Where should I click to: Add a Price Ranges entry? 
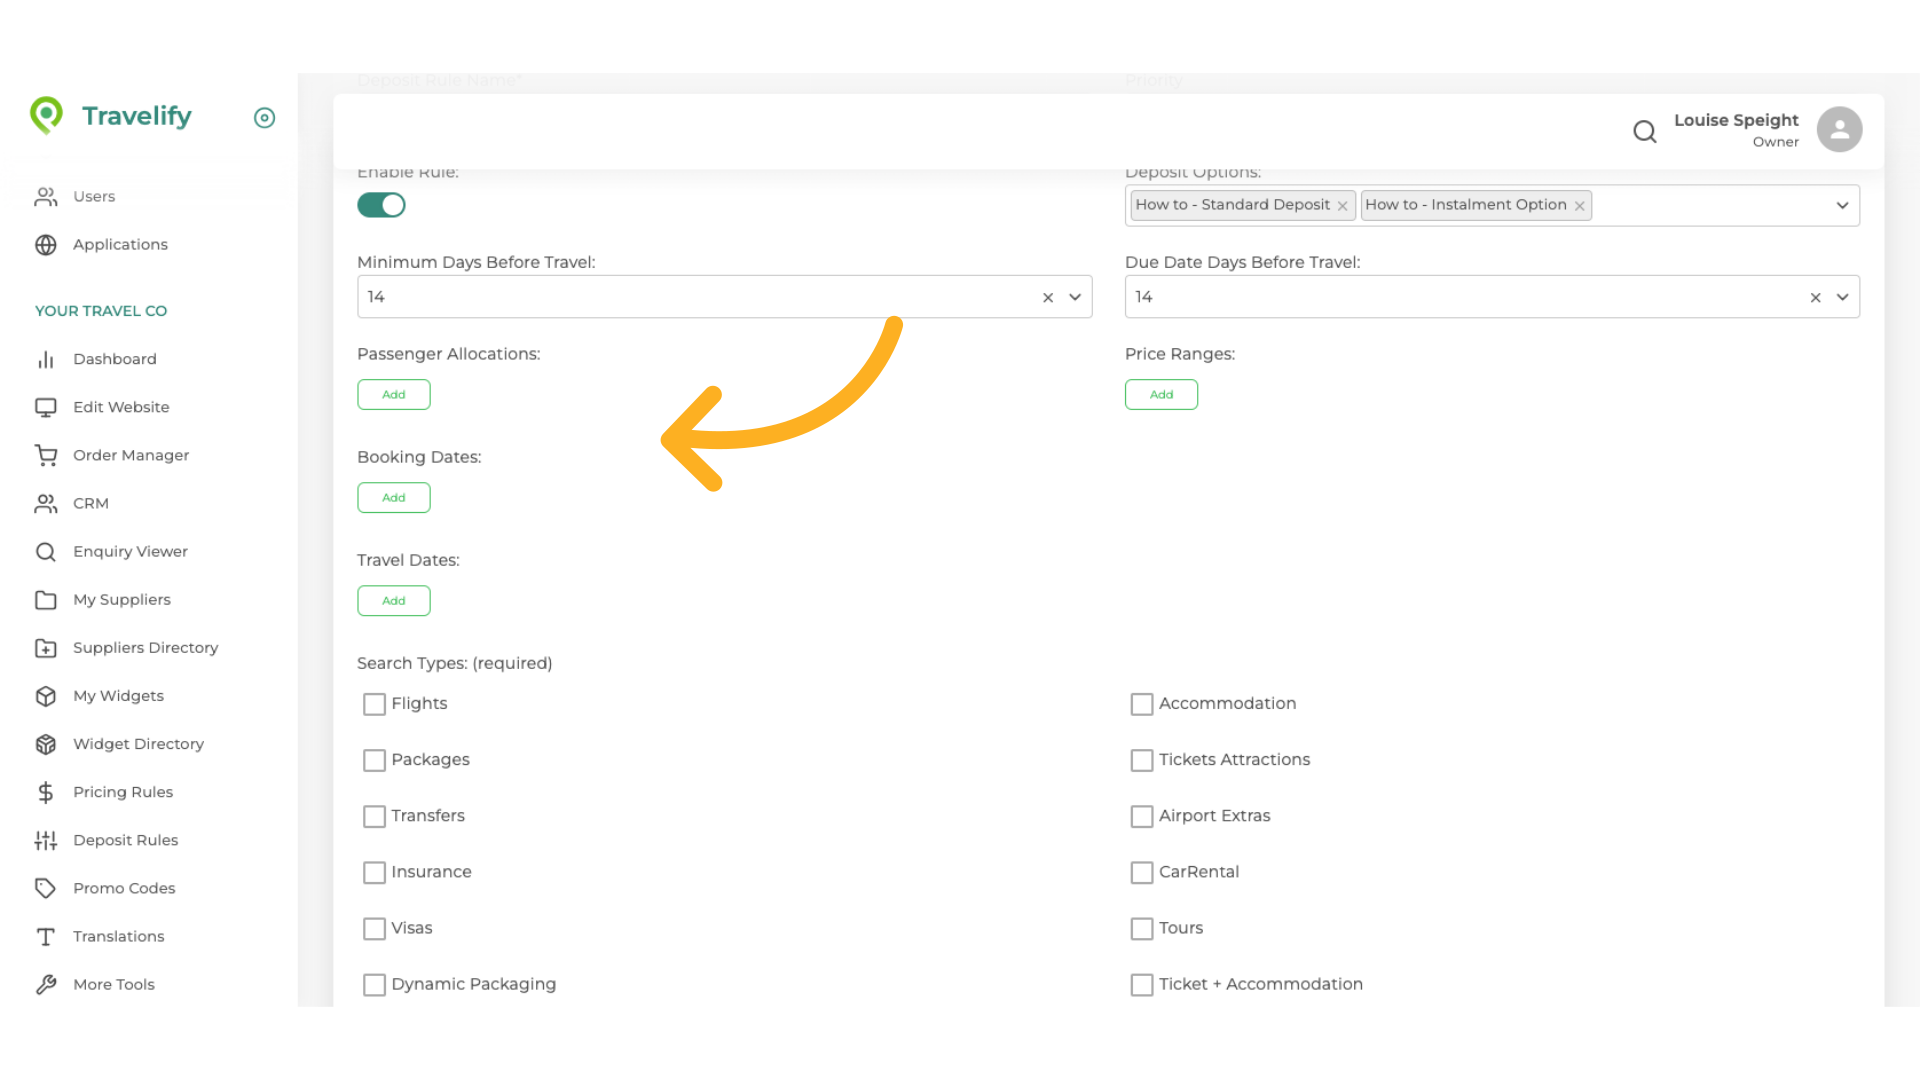1160,395
